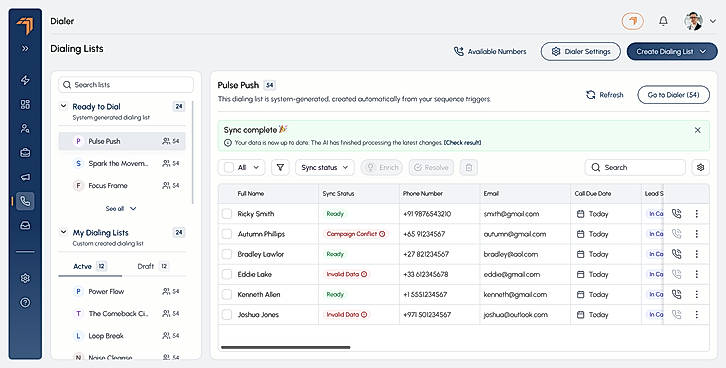Open the Check result link
Viewport: 726px width, 368px height.
[463, 143]
